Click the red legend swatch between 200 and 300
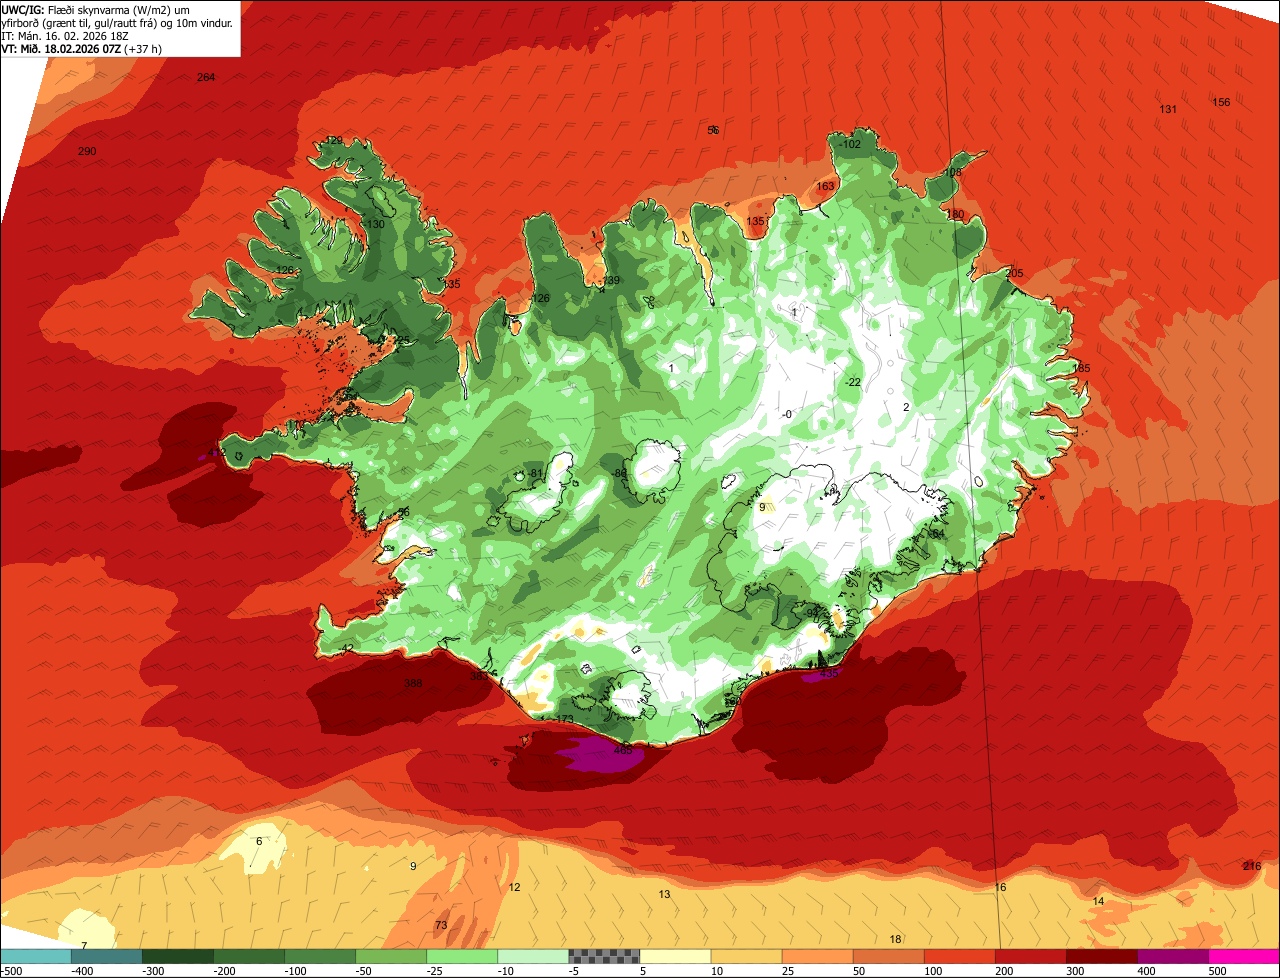1280x978 pixels. point(1031,956)
